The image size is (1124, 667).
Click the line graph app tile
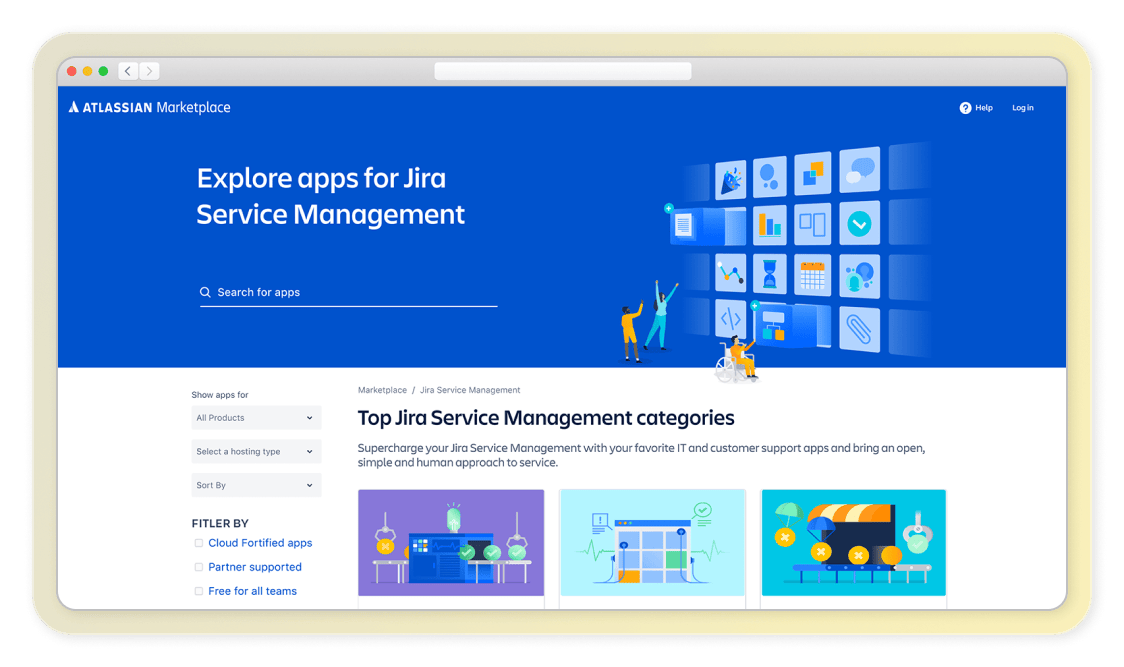click(730, 273)
